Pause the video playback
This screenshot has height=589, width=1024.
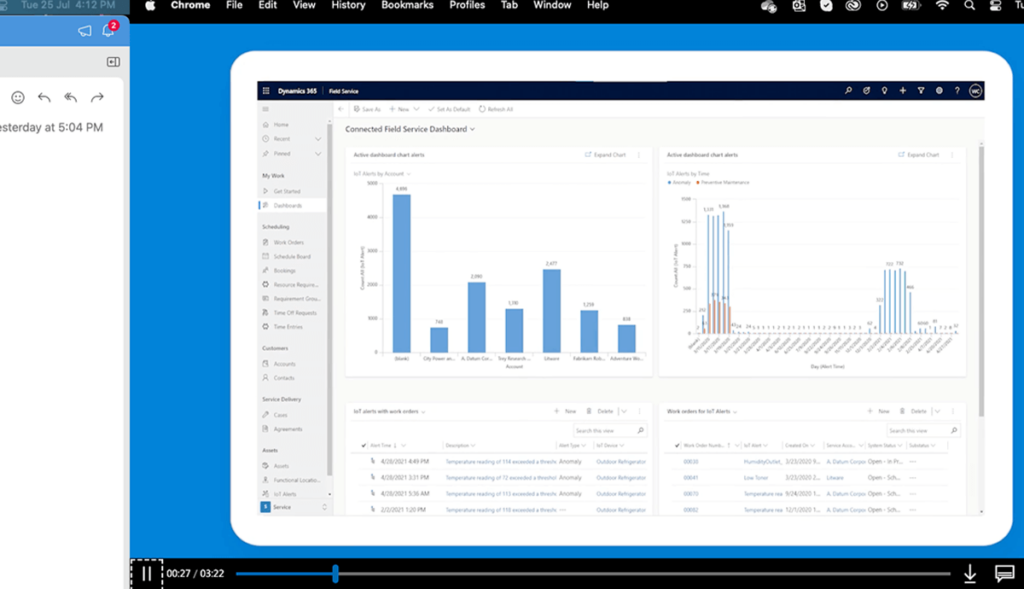(146, 574)
